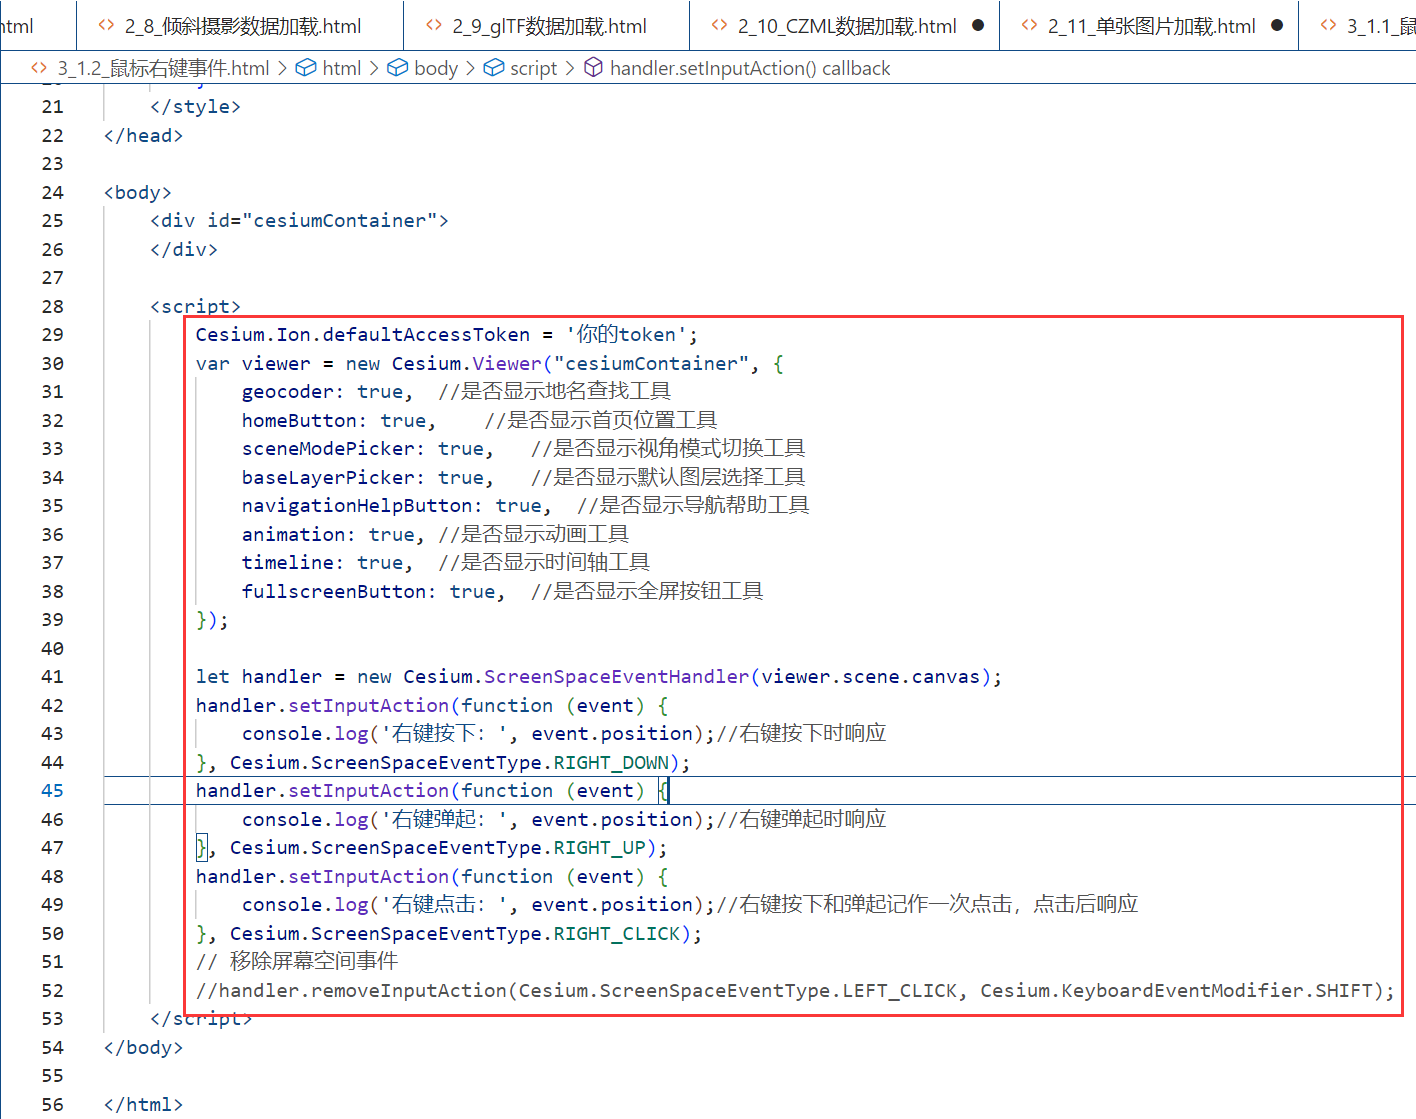Image resolution: width=1416 pixels, height=1119 pixels.
Task: Click the opening <script> tag on line 28
Action: 196,307
